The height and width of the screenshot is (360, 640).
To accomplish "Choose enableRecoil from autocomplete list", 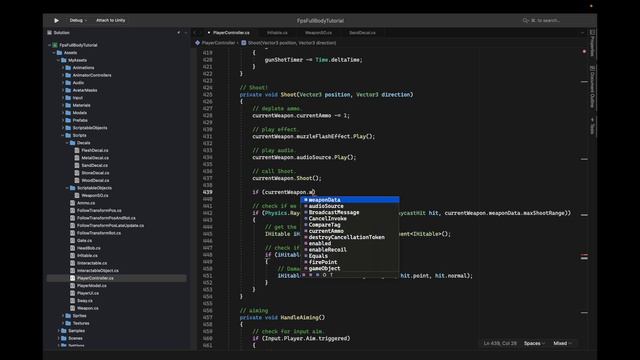I will tap(350, 250).
